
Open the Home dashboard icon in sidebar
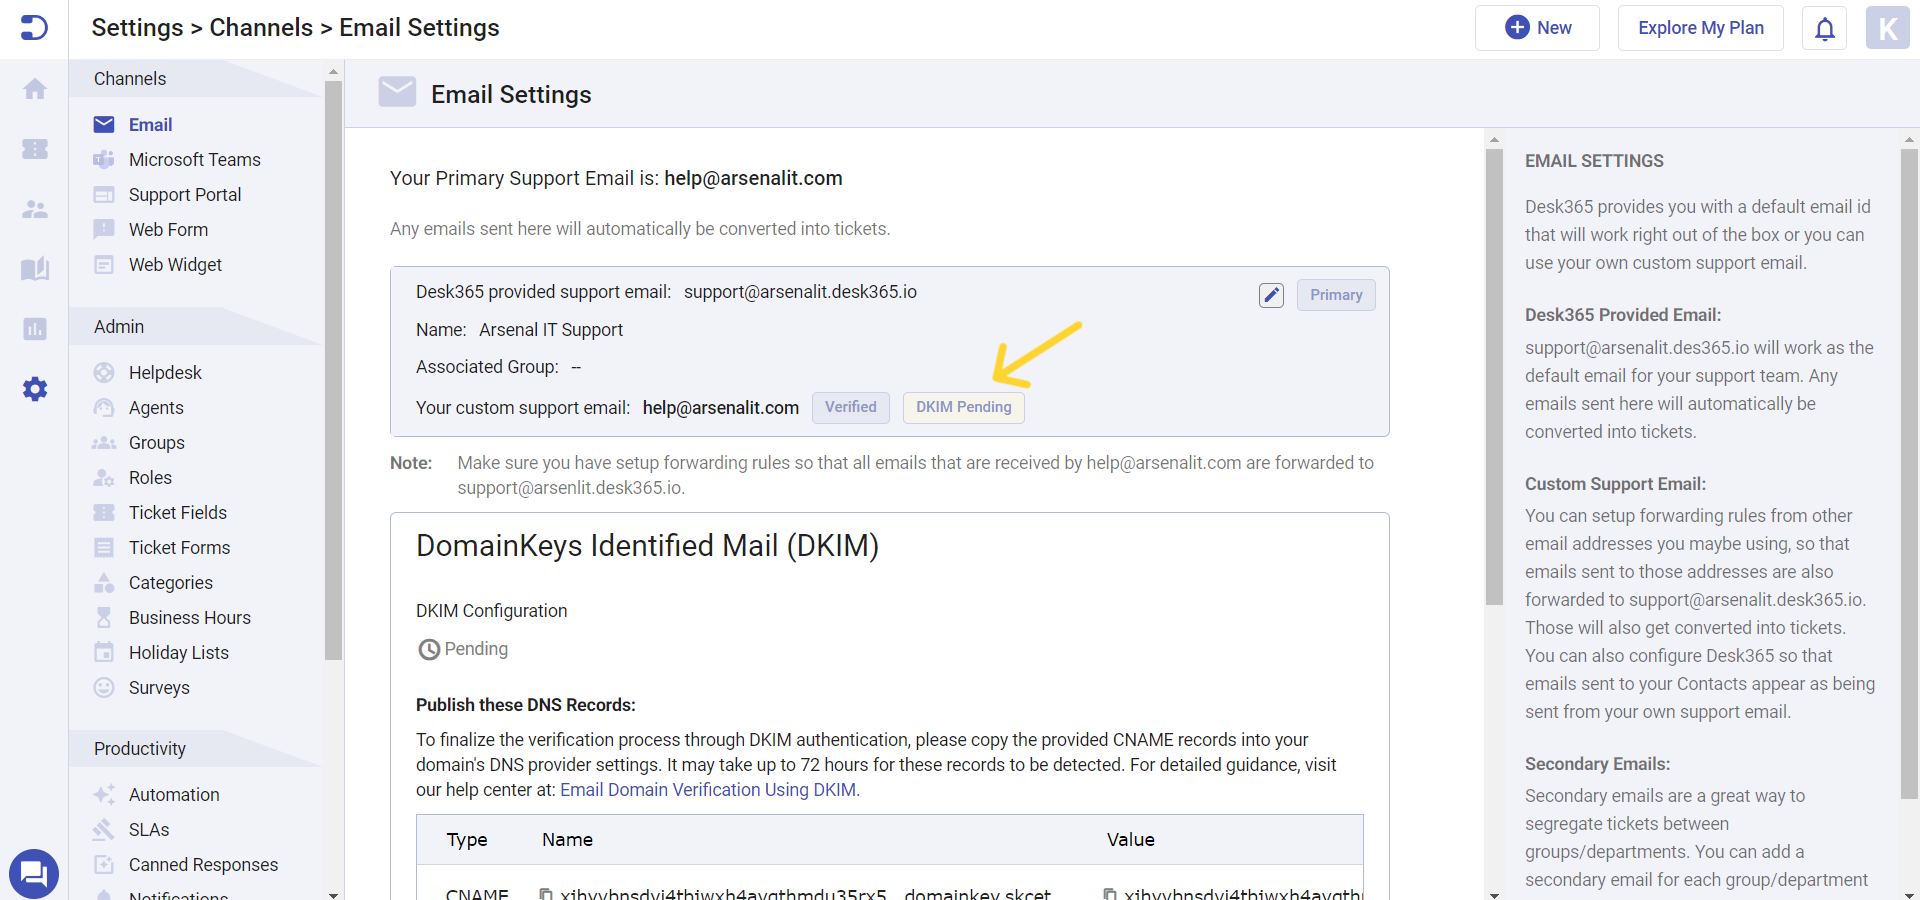pos(35,89)
